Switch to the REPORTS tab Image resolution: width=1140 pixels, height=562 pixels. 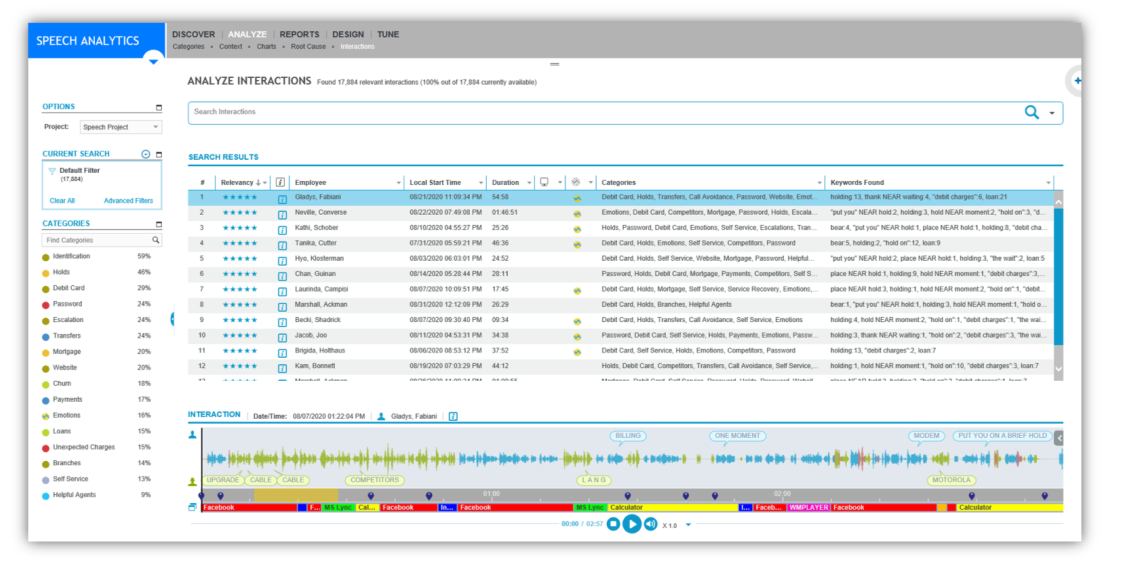pyautogui.click(x=299, y=34)
